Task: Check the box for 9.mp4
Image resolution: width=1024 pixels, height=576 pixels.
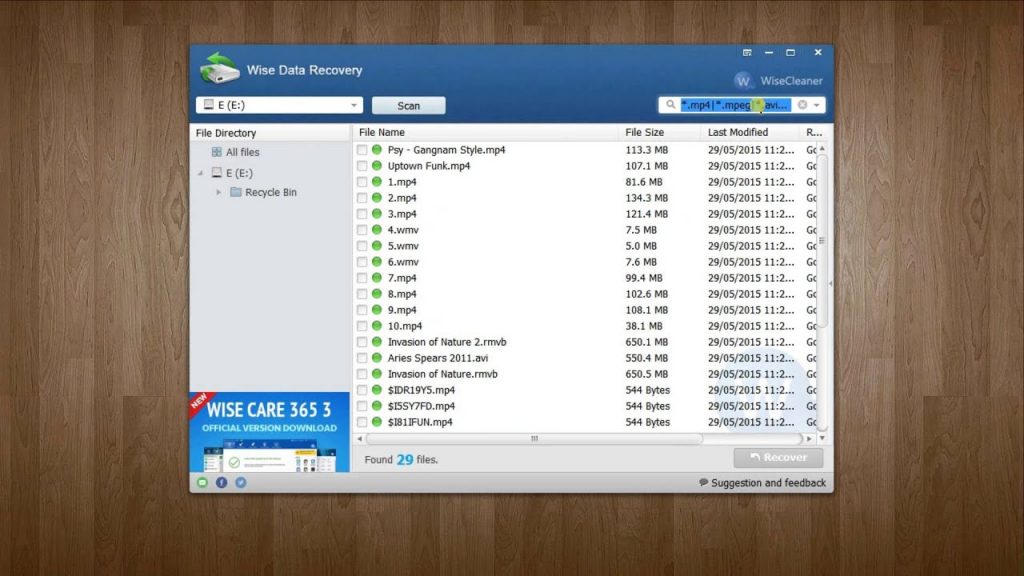Action: click(x=362, y=310)
